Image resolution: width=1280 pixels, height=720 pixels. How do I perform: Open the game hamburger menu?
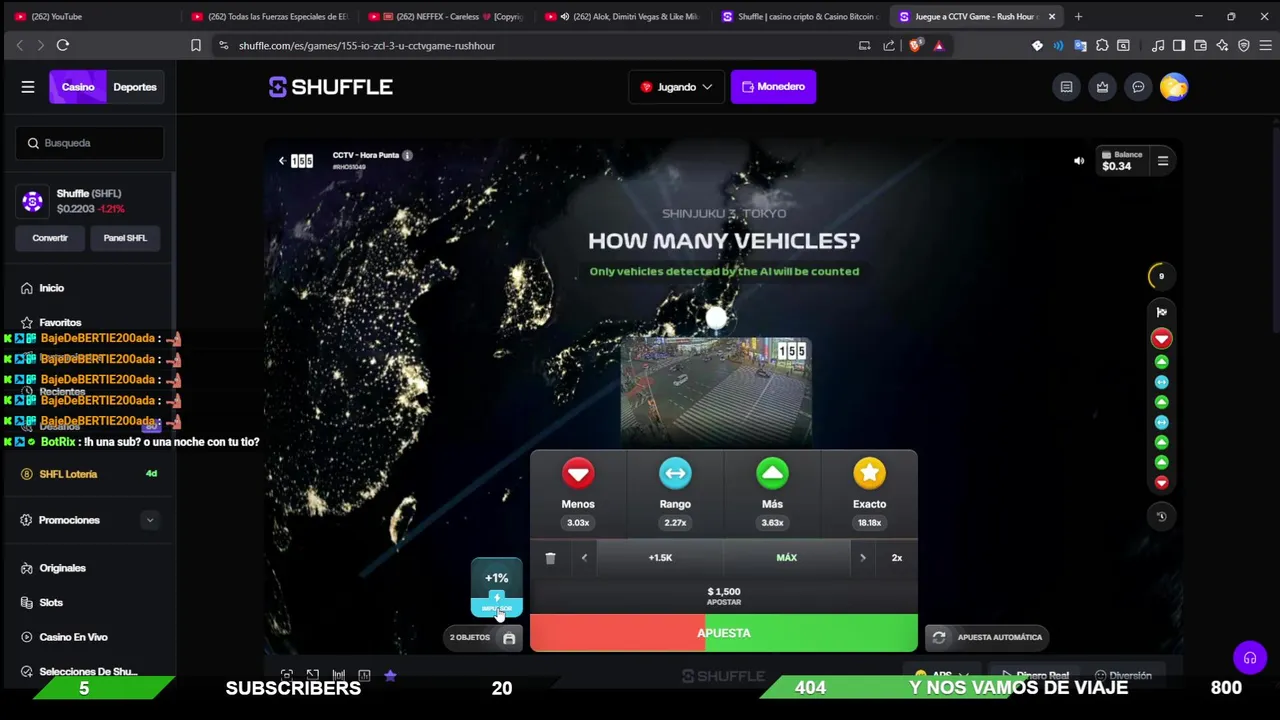tap(1163, 160)
